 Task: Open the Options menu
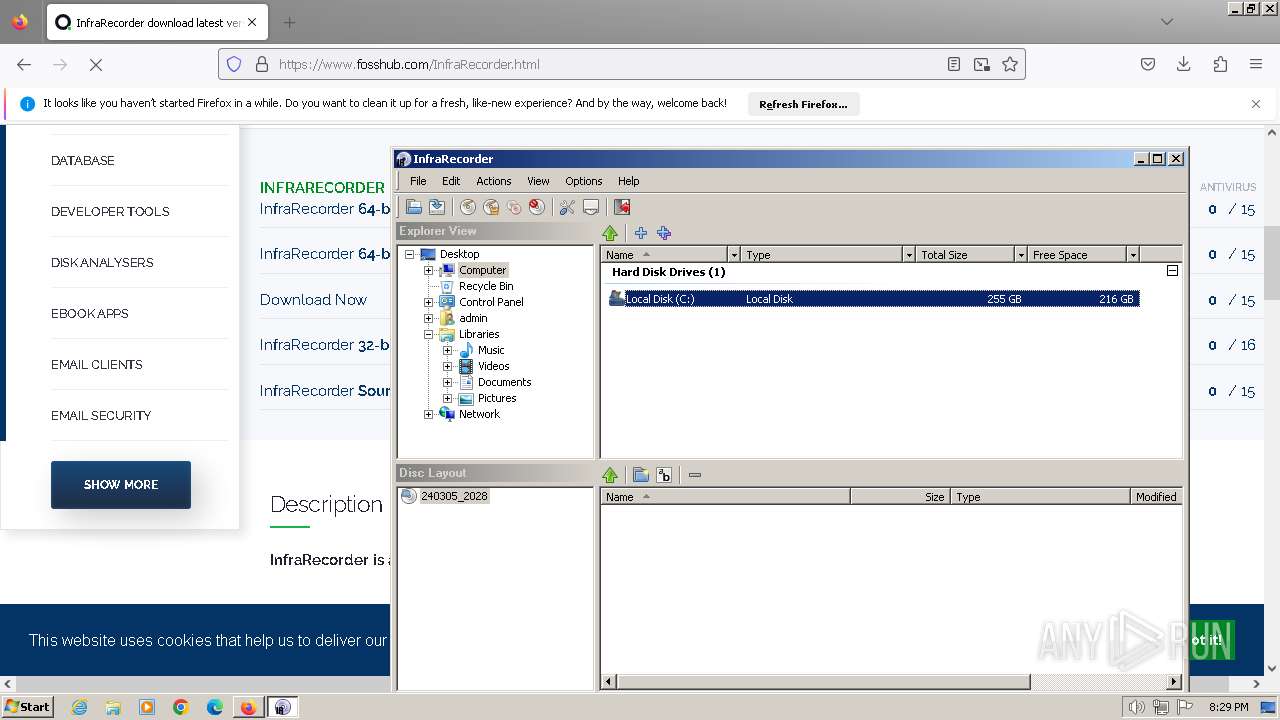click(583, 181)
